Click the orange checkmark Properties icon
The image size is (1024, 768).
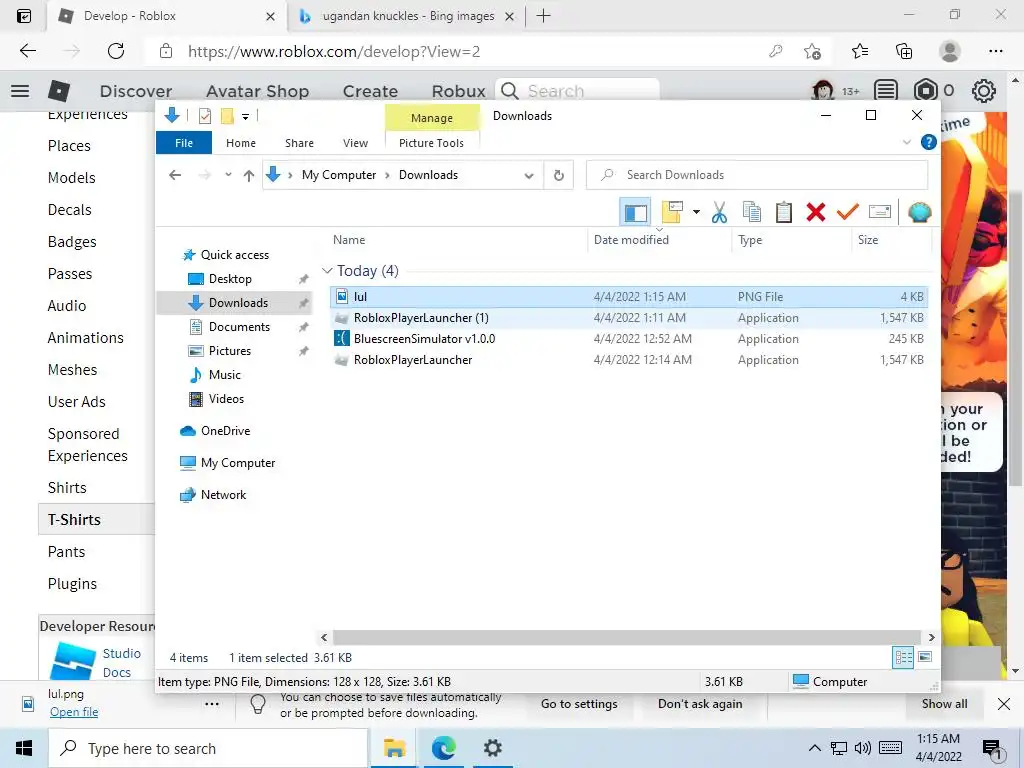click(x=848, y=212)
